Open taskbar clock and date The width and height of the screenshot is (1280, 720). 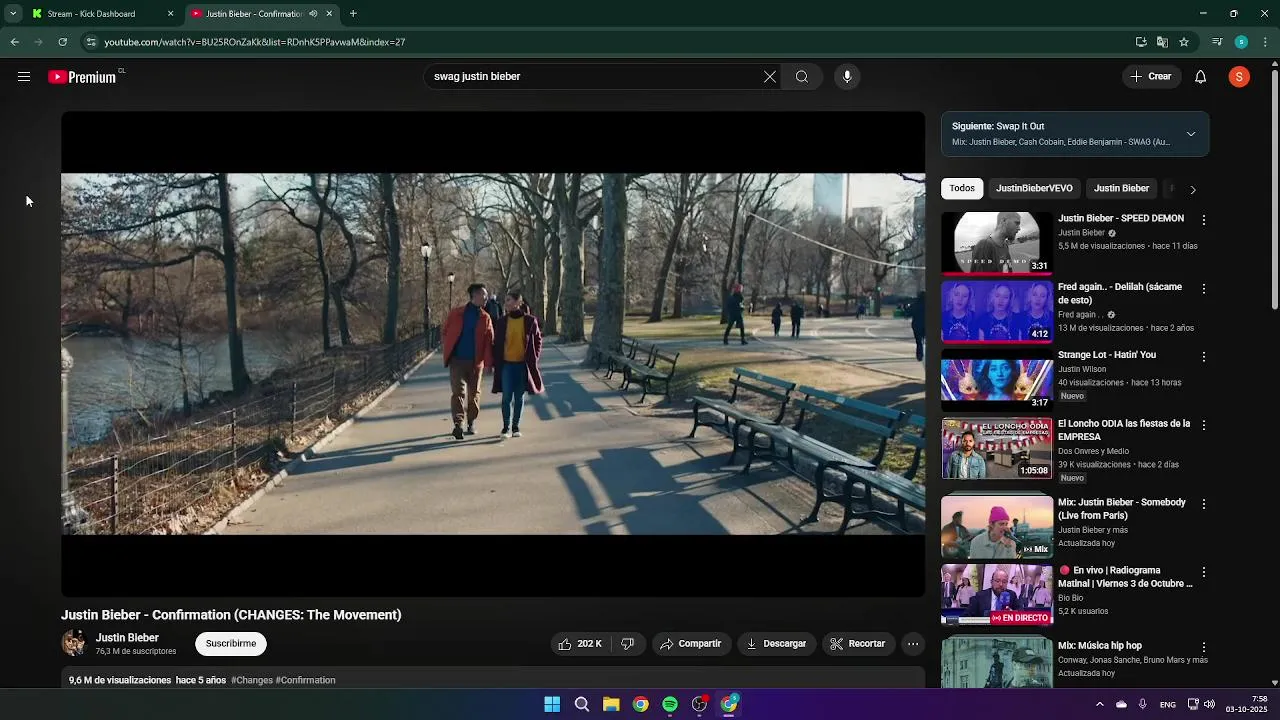pyautogui.click(x=1247, y=704)
